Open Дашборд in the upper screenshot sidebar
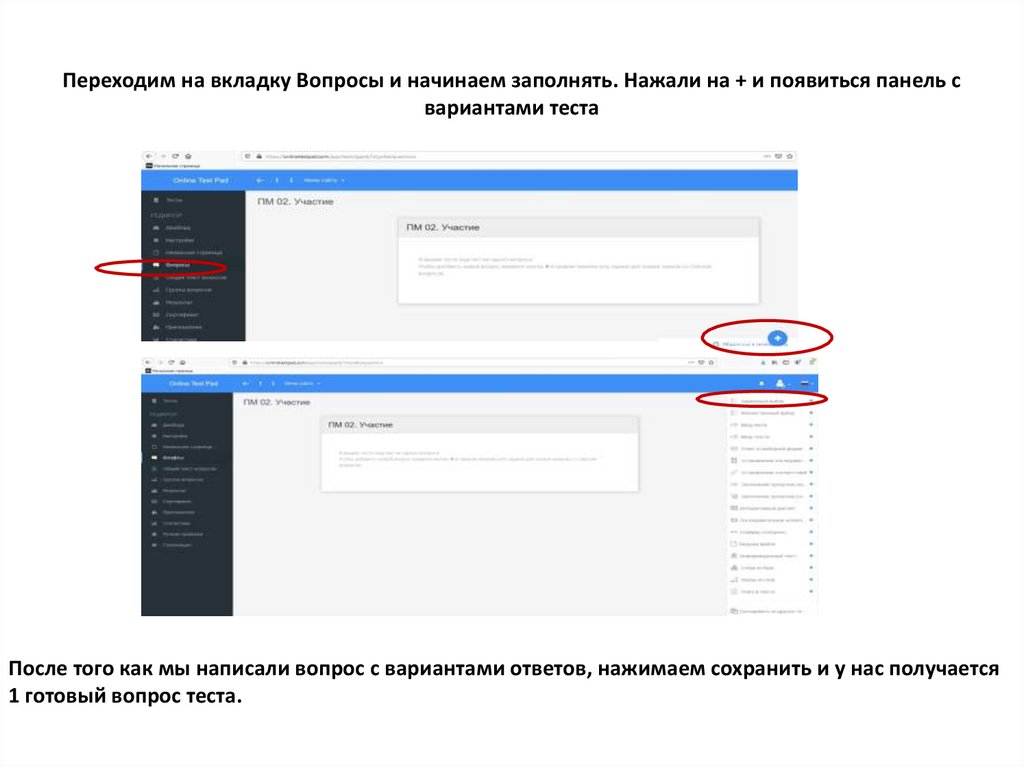This screenshot has width=1024, height=767. pos(171,227)
